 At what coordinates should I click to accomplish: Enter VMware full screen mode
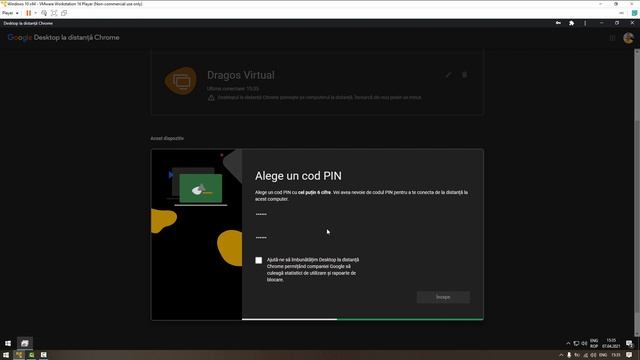[x=54, y=13]
